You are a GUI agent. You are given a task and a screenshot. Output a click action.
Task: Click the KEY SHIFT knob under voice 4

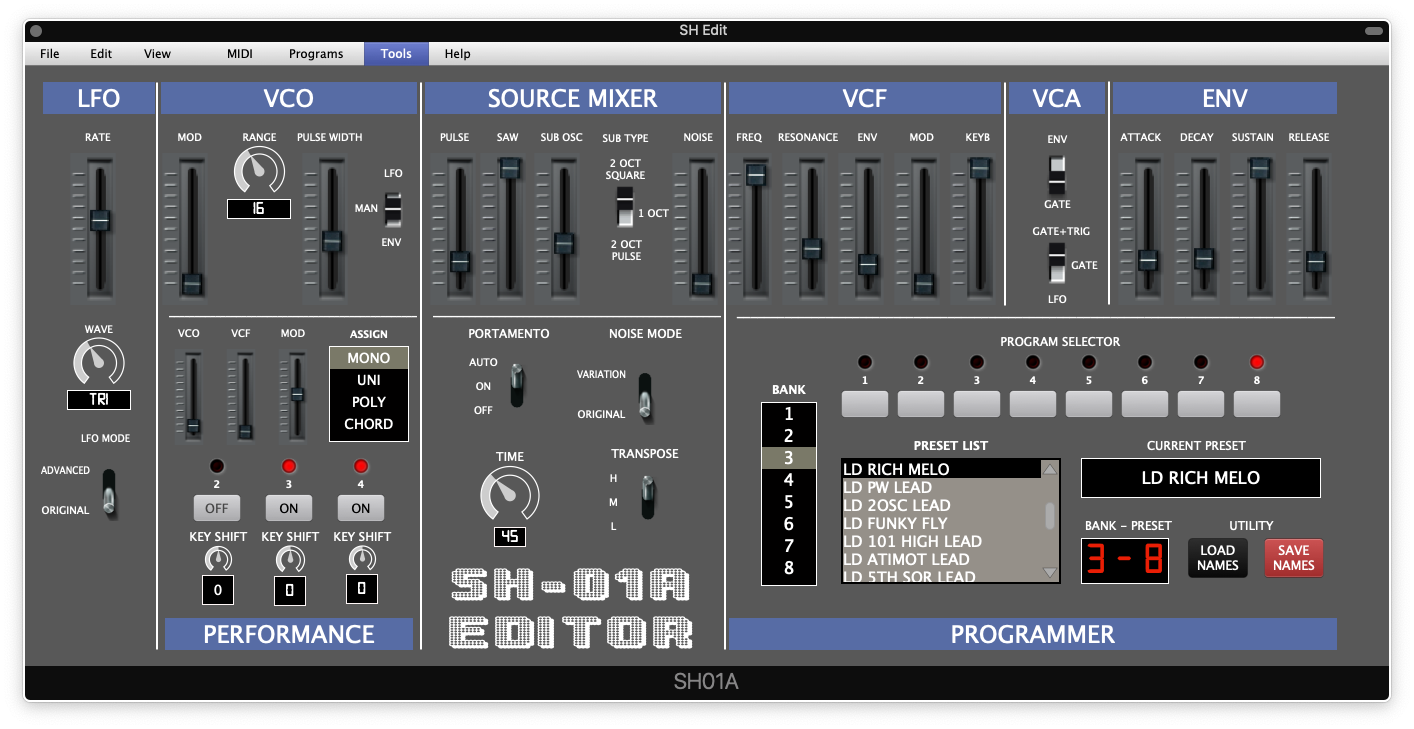[x=361, y=560]
